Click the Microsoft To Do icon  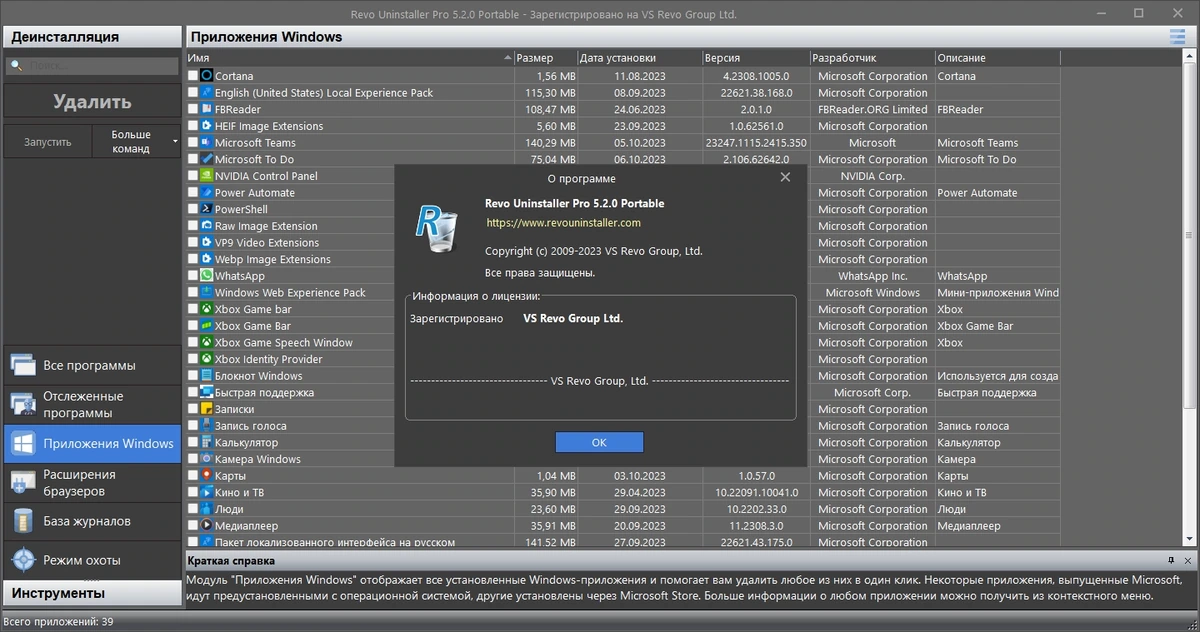[207, 159]
